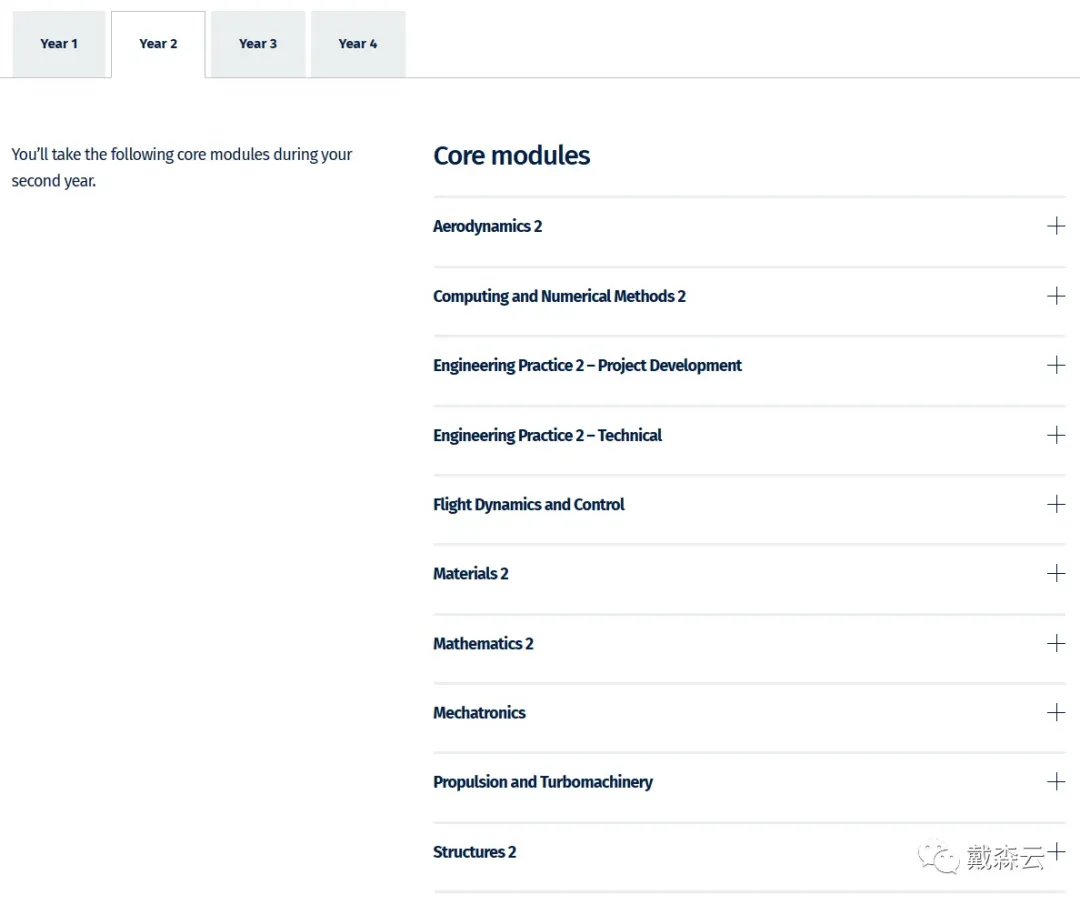The width and height of the screenshot is (1080, 905).
Task: Click plus icon for Engineering Practice 2 – Project Development
Action: [x=1055, y=365]
